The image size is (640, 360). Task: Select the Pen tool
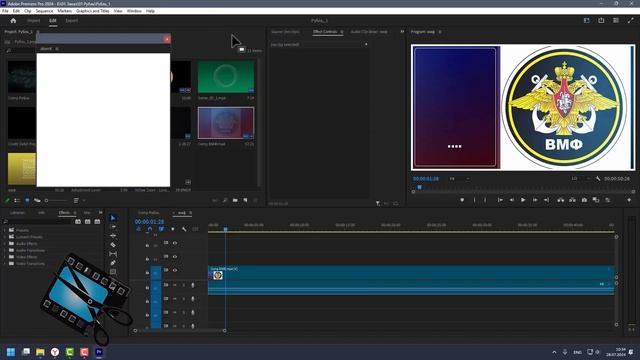tap(113, 262)
